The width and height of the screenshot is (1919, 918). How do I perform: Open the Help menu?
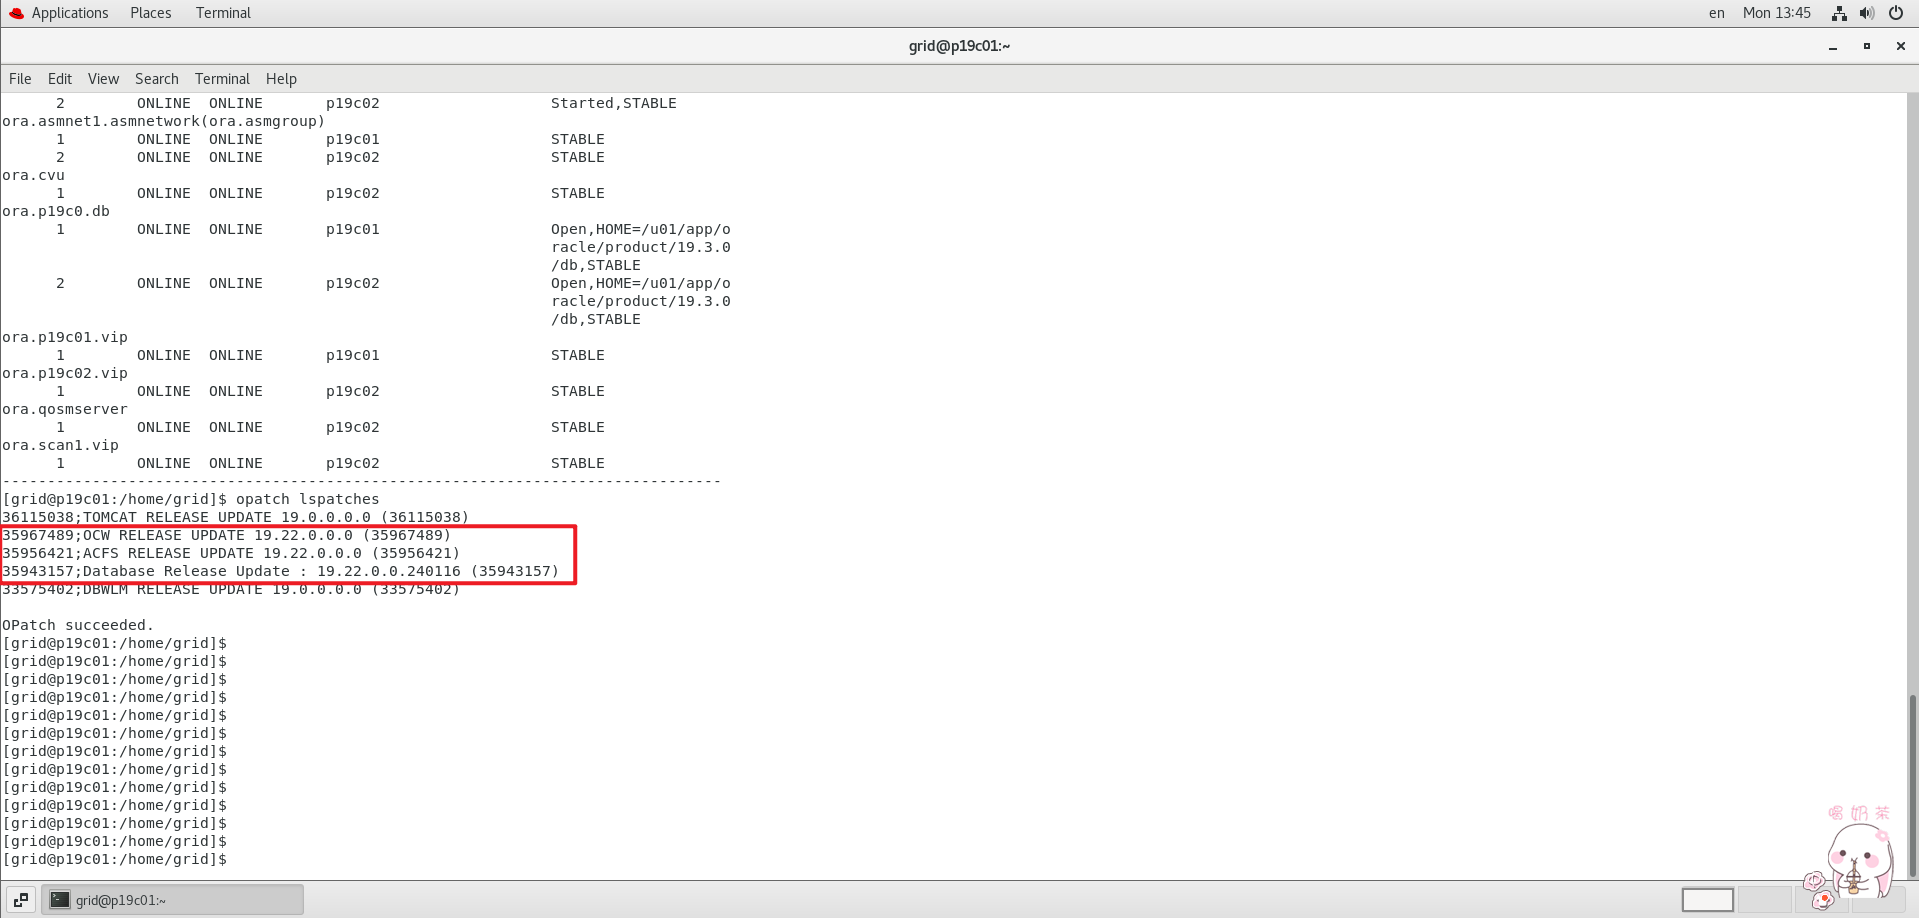(x=281, y=79)
